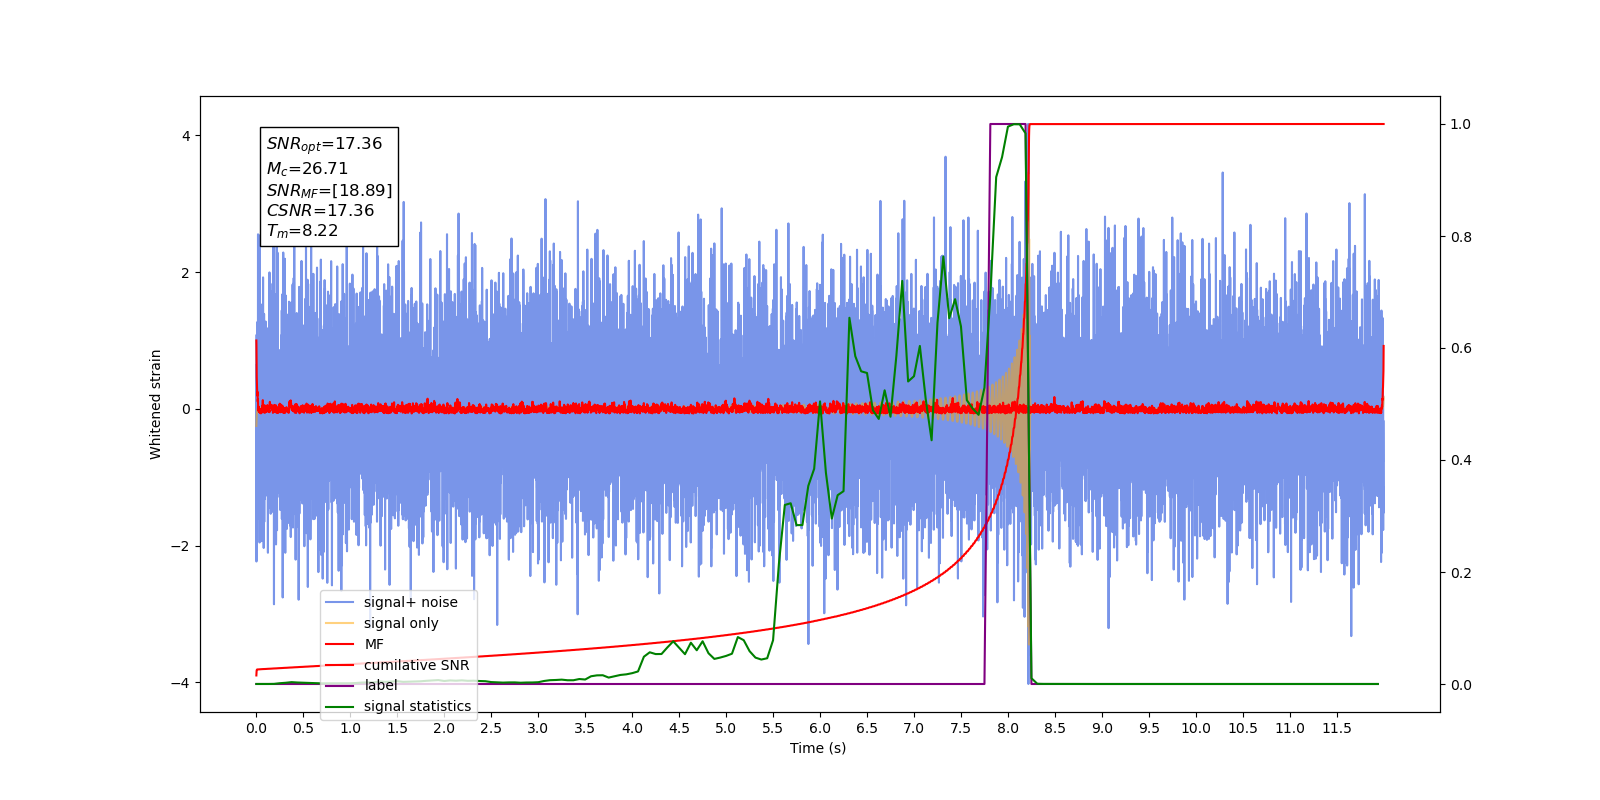Click the 0 tick on the strain axis
1600x800 pixels.
(x=185, y=410)
